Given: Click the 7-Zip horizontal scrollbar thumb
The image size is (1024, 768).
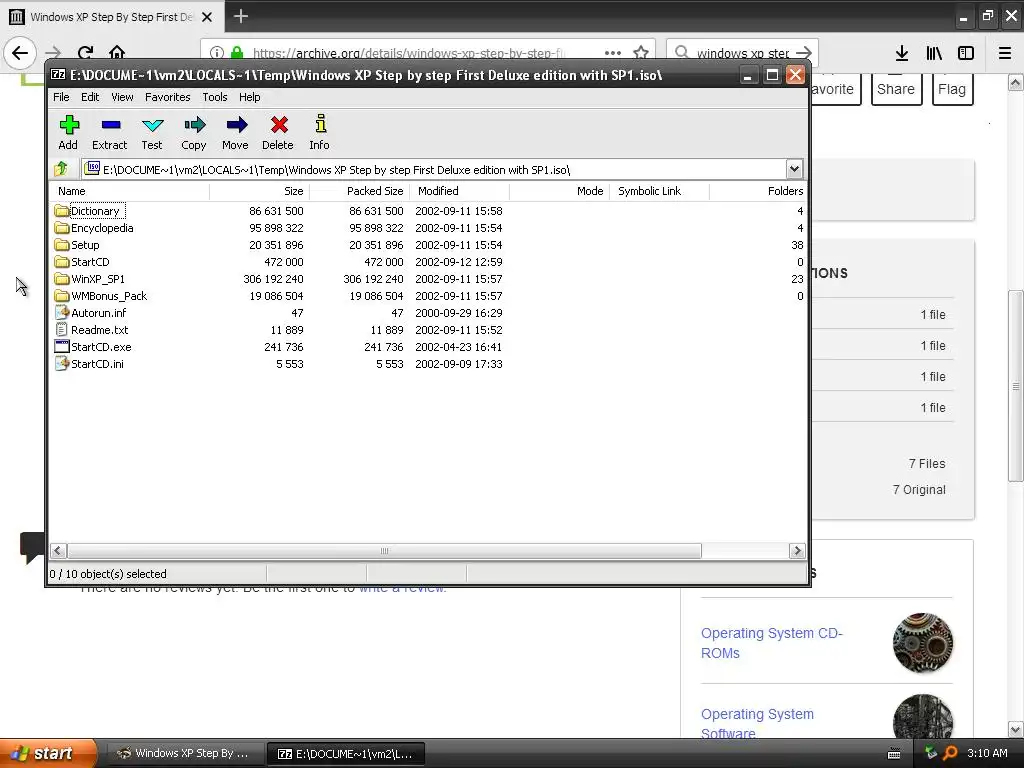Looking at the screenshot, I should [384, 551].
